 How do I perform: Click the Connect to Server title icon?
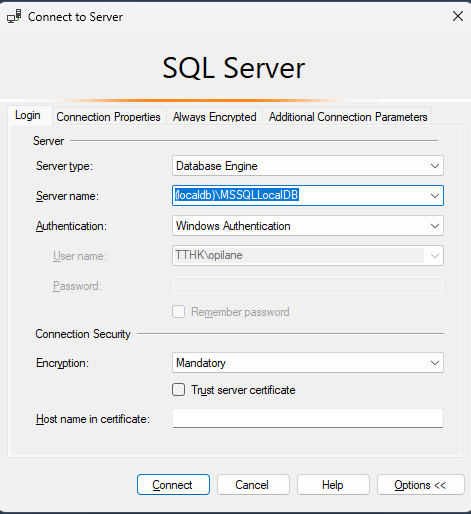point(14,16)
